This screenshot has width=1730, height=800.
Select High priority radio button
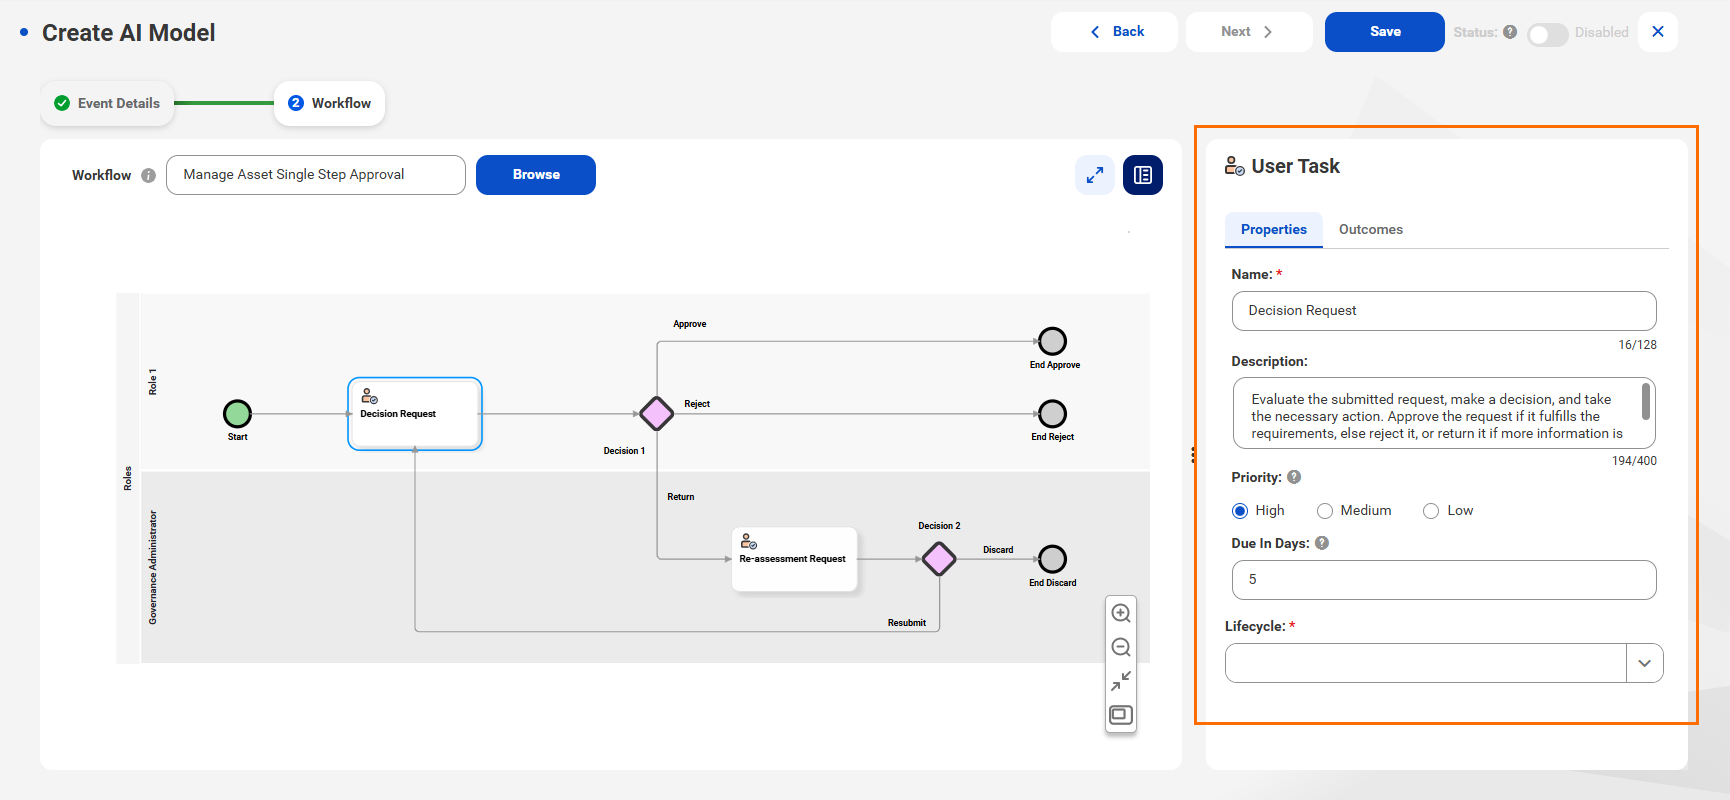point(1240,511)
